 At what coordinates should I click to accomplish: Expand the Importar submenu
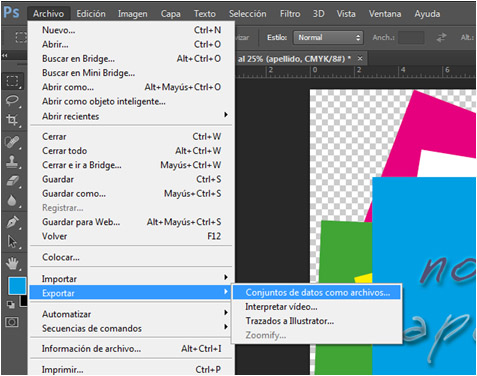coord(131,279)
